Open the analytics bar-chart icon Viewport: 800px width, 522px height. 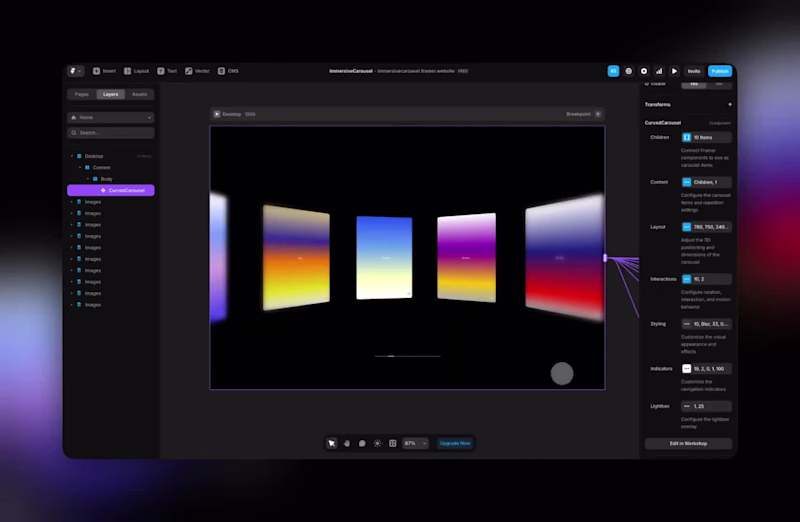pos(659,71)
